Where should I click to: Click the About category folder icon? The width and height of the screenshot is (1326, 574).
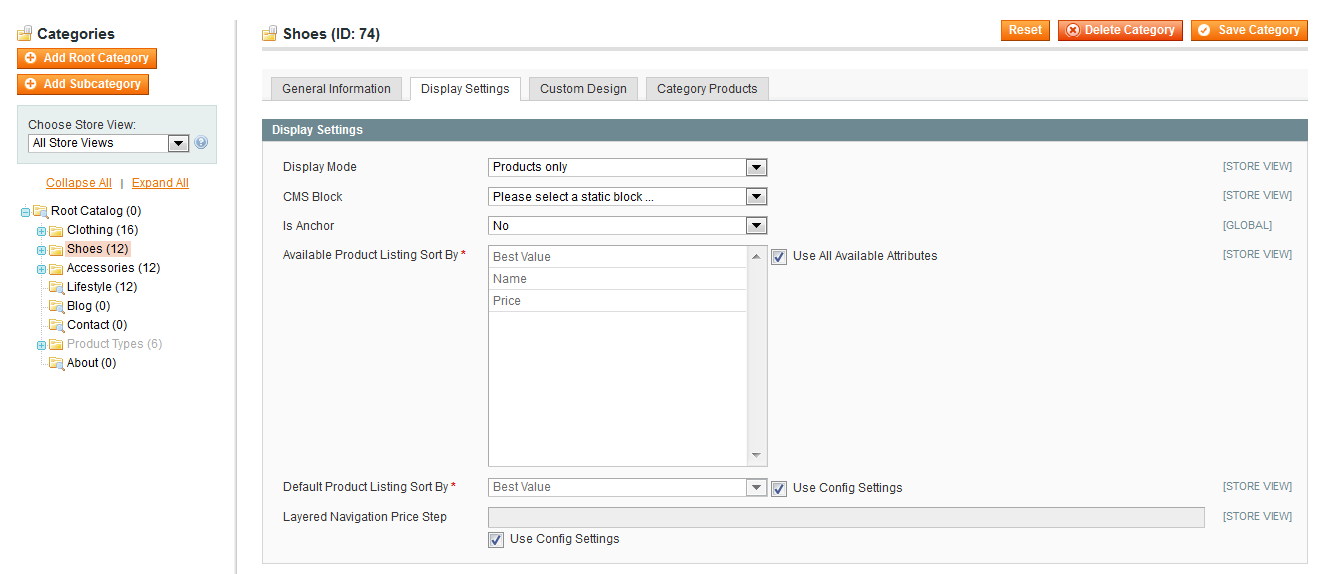coord(57,363)
